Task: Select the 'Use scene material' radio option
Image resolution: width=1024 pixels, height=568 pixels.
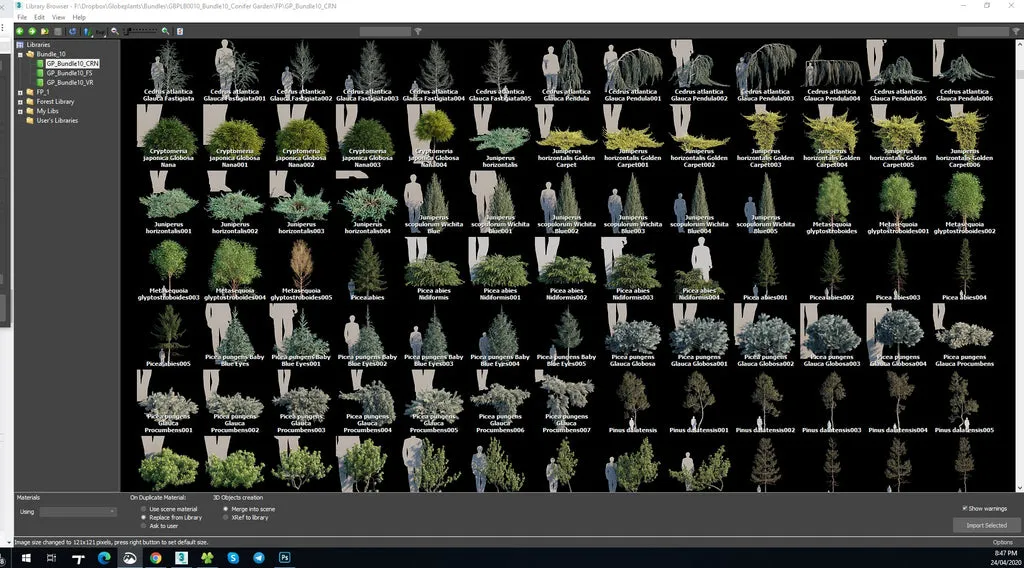Action: click(143, 509)
